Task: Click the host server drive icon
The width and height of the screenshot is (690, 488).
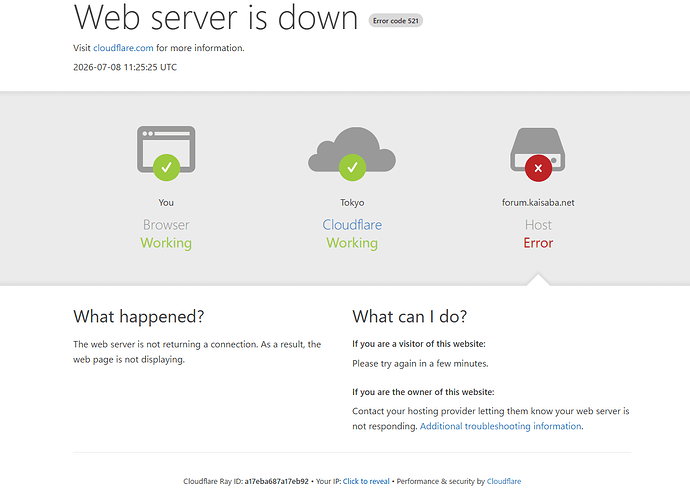Action: [538, 150]
